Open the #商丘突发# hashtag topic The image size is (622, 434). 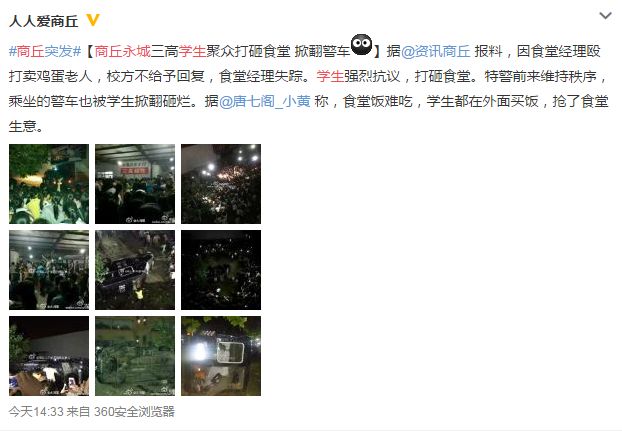(45, 51)
